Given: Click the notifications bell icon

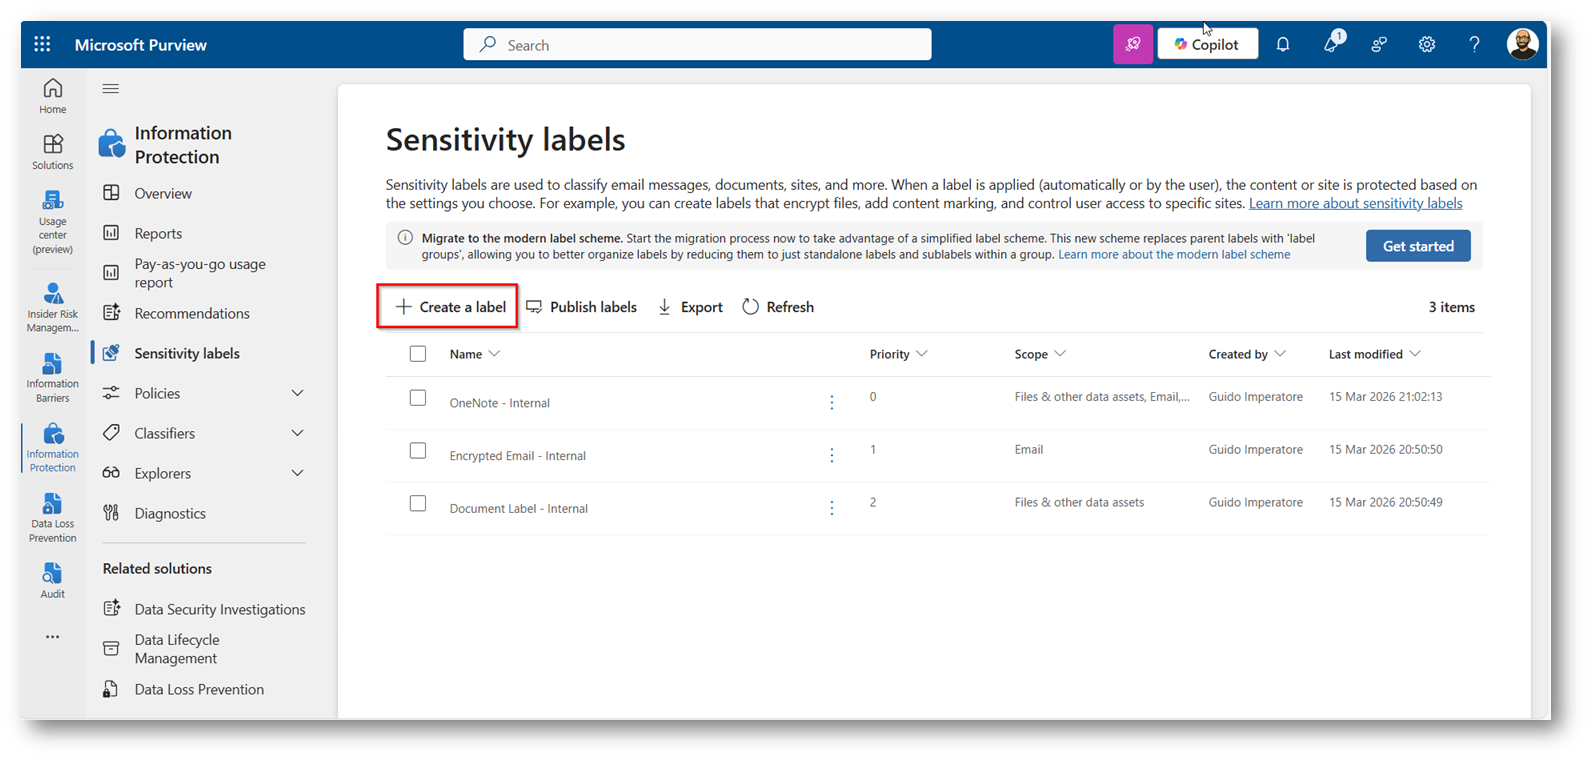Looking at the screenshot, I should [x=1283, y=44].
